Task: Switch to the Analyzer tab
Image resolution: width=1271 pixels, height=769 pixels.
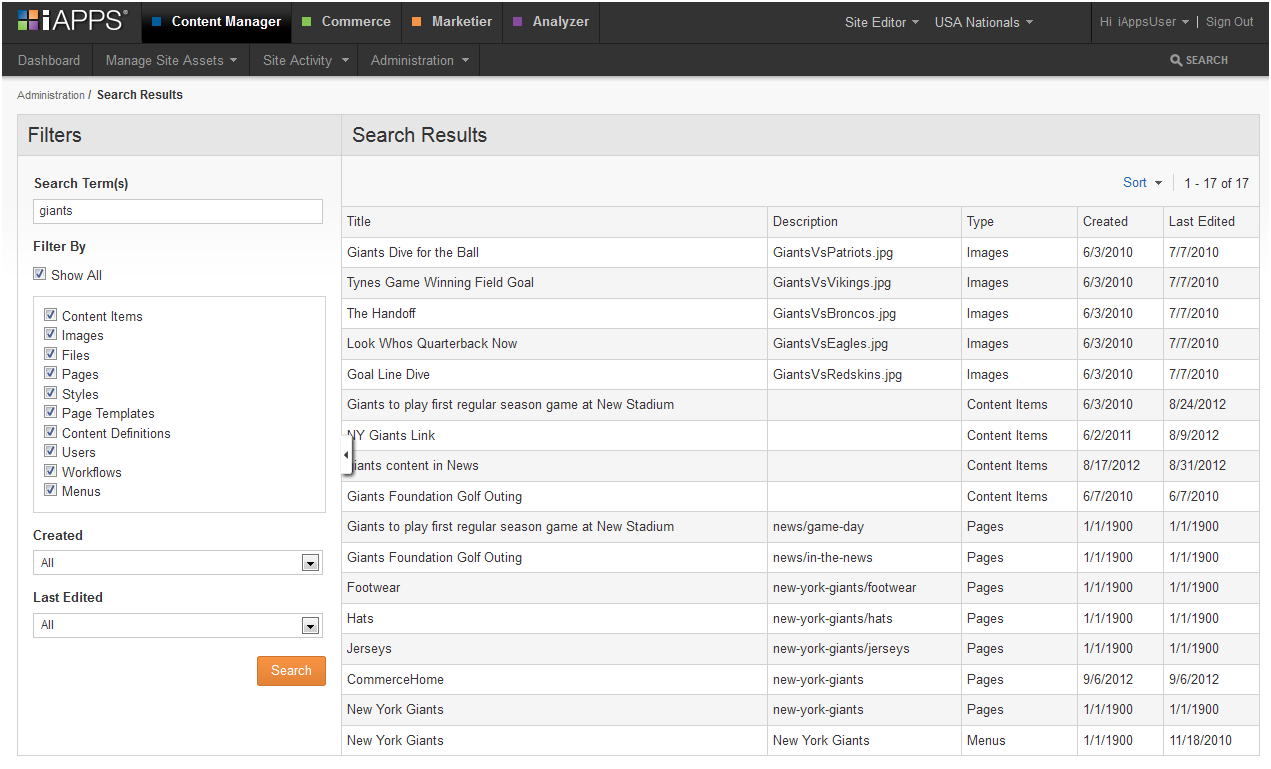Action: pyautogui.click(x=551, y=22)
